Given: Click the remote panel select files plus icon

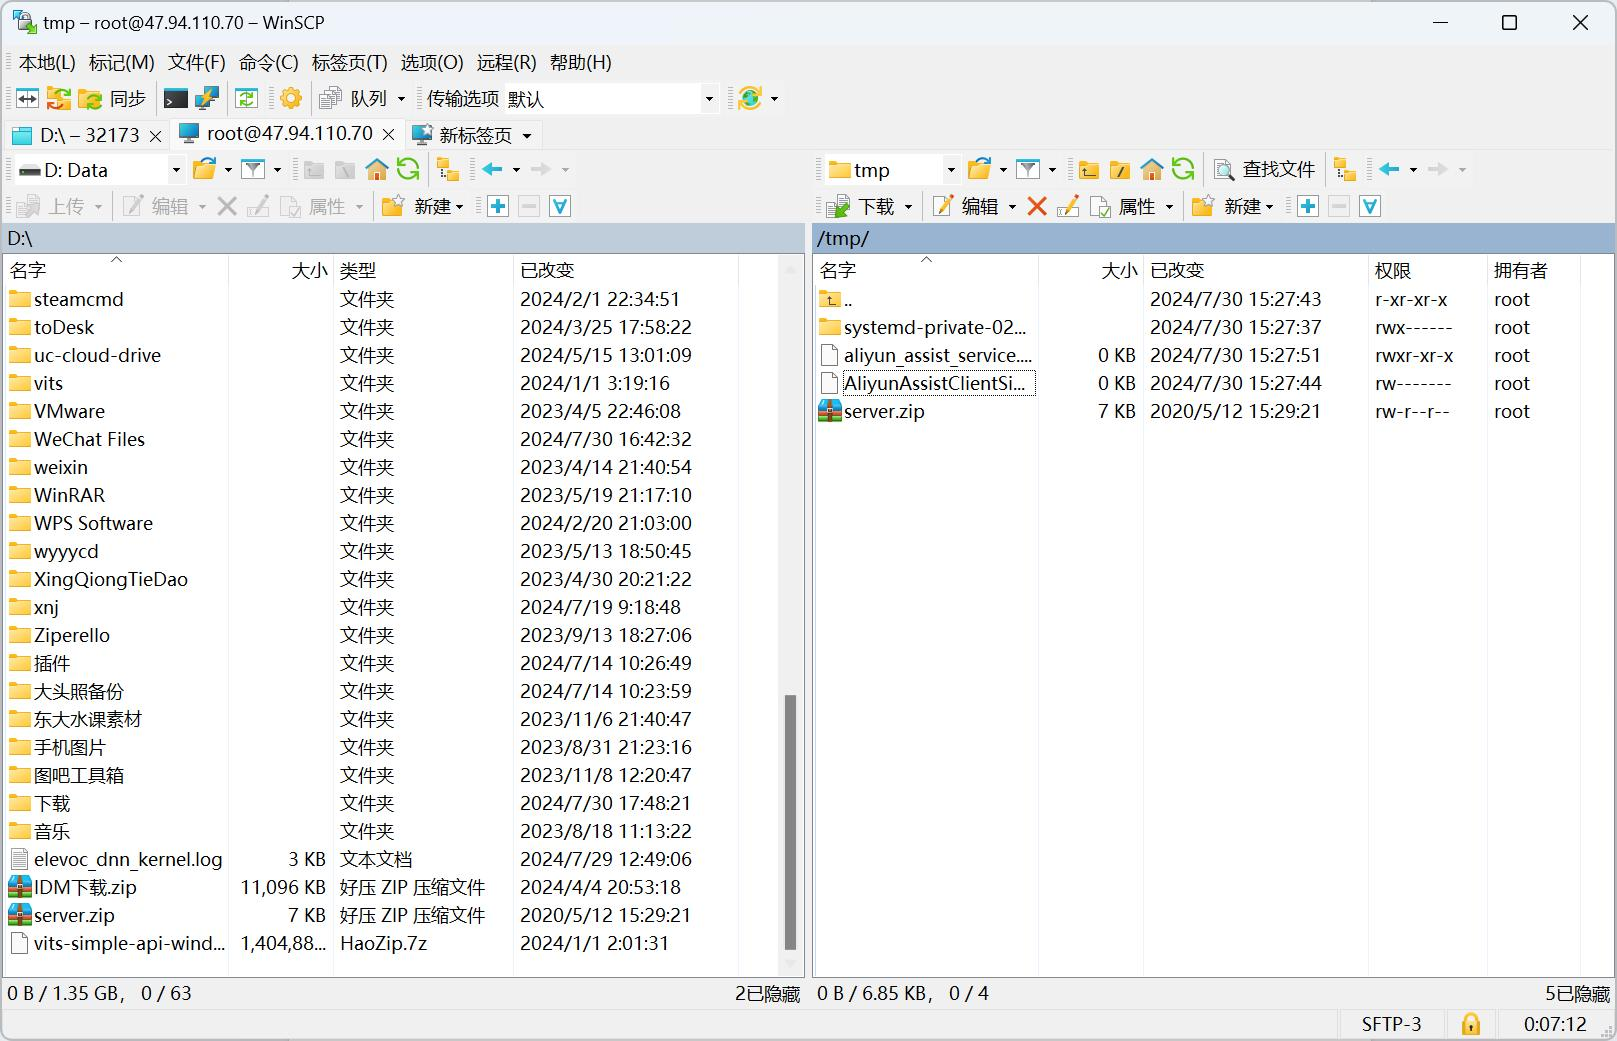Looking at the screenshot, I should pos(1308,206).
